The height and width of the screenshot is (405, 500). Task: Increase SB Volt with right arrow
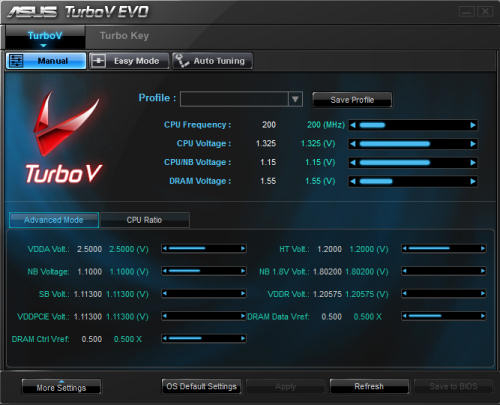pos(243,293)
